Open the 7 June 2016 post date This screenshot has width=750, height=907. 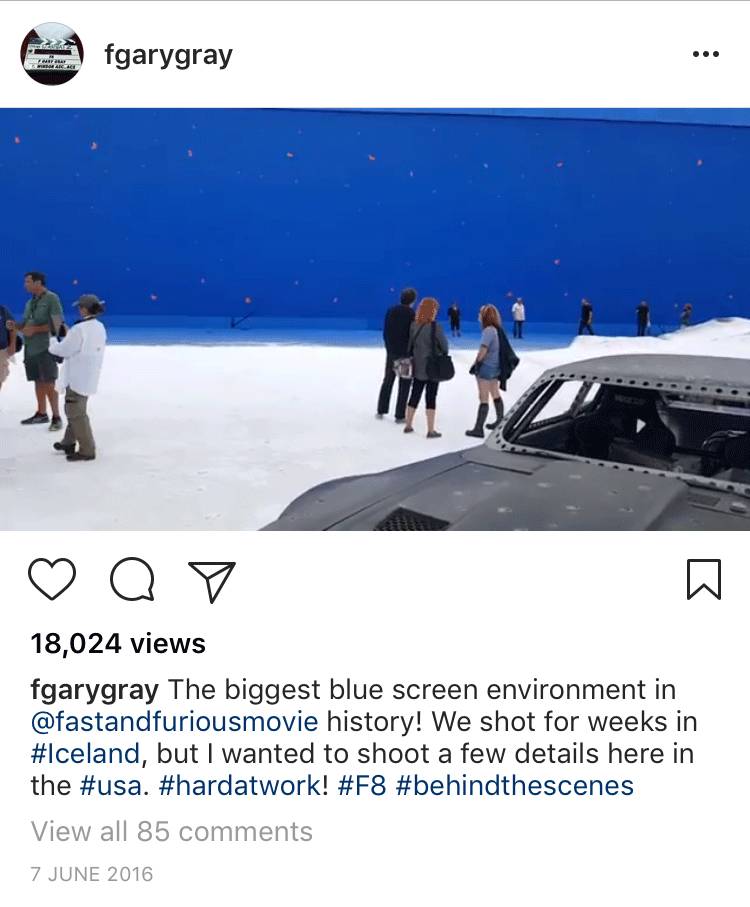pos(91,874)
